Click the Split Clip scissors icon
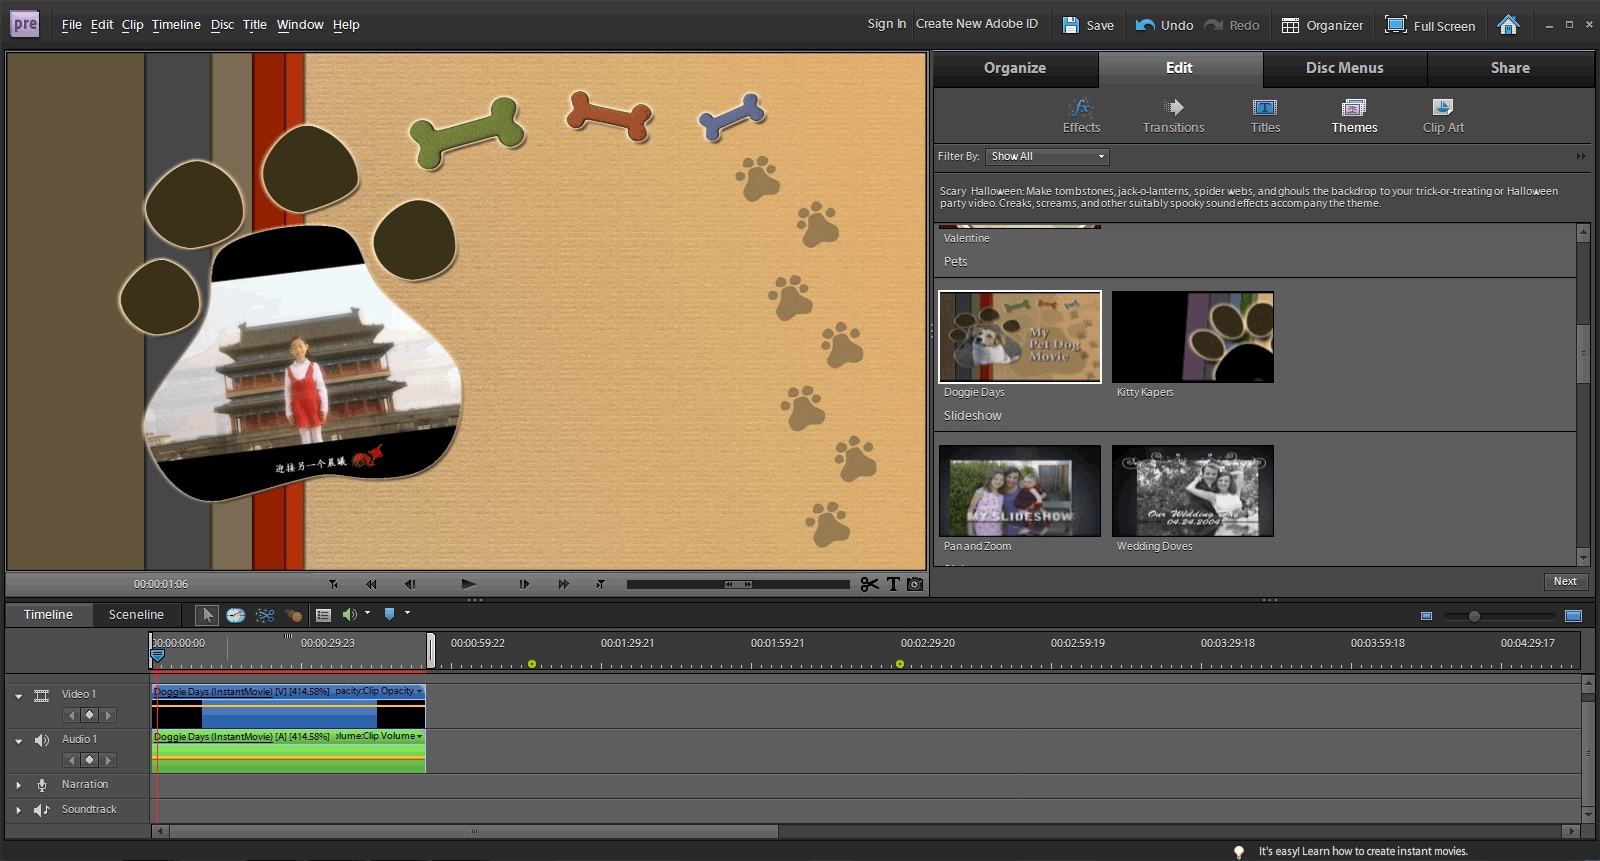Screen dimensions: 1600x861 coord(870,584)
